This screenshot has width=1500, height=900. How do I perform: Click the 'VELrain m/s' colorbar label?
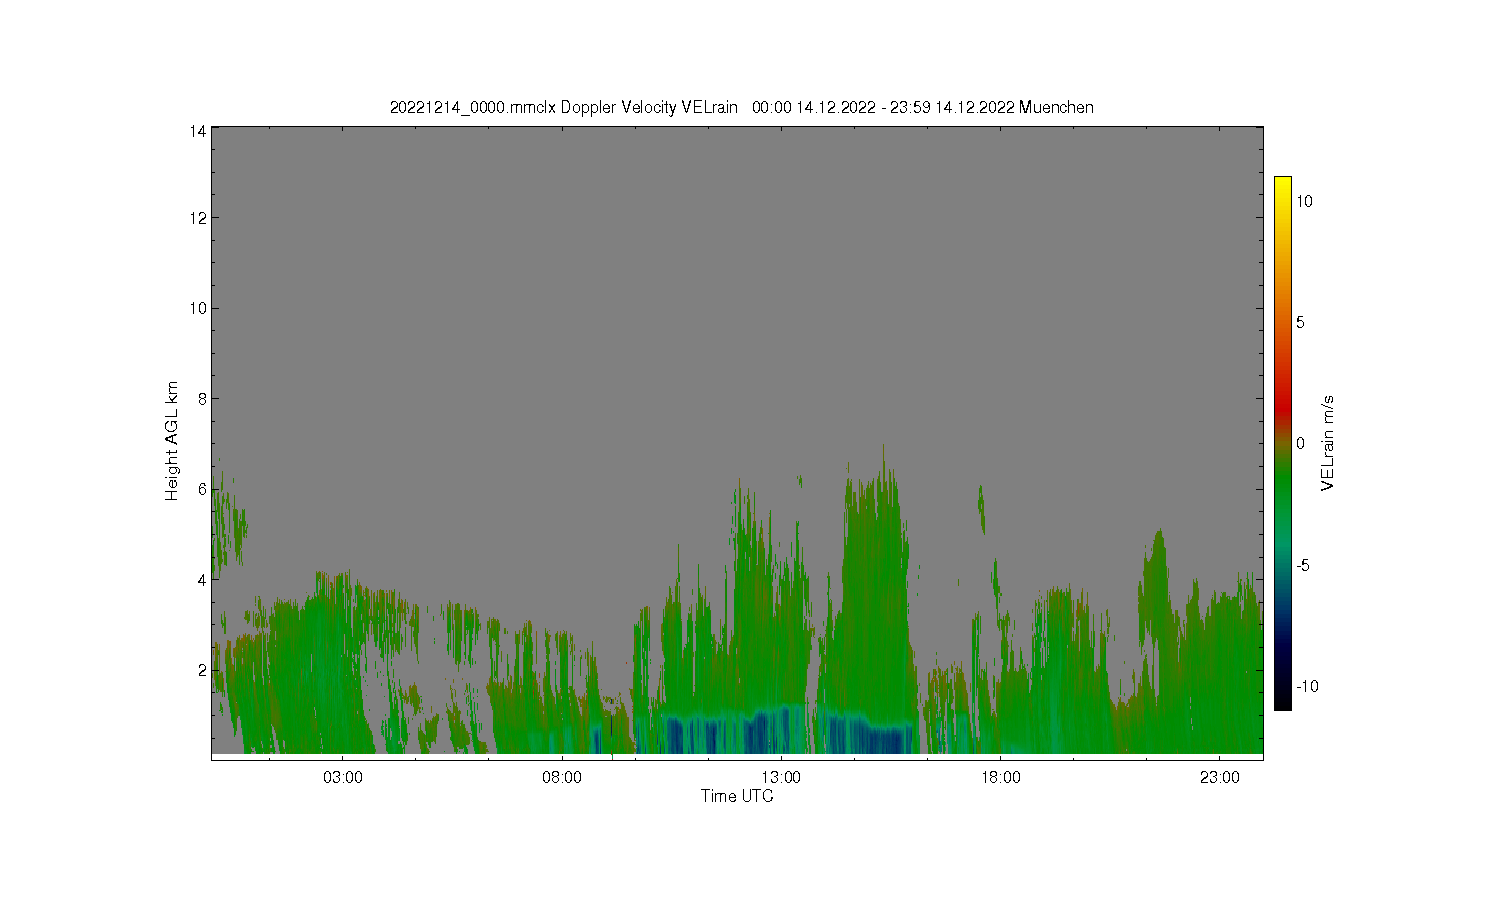tap(1328, 443)
